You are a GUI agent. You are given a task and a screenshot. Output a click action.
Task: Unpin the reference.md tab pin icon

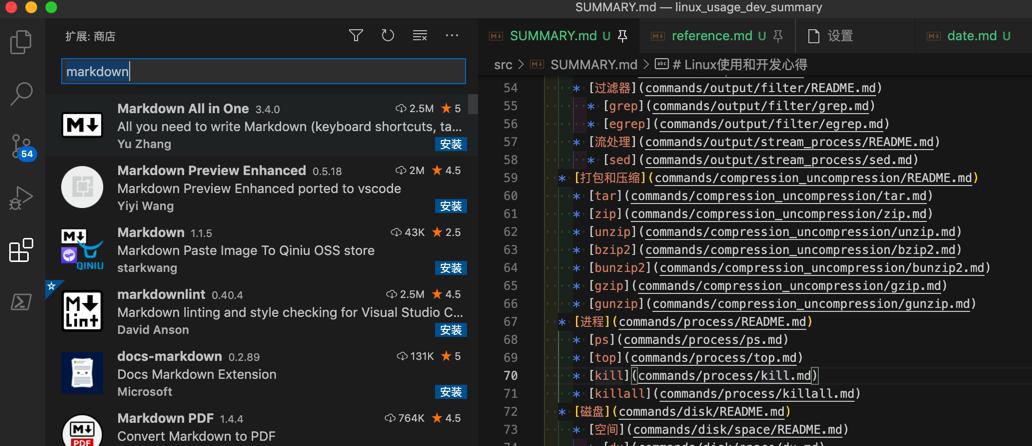click(779, 36)
